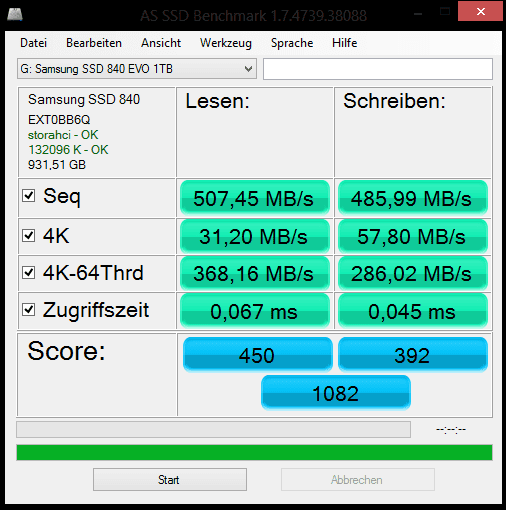
Task: Minimize the AS SSD Benchmark window
Action: [418, 13]
